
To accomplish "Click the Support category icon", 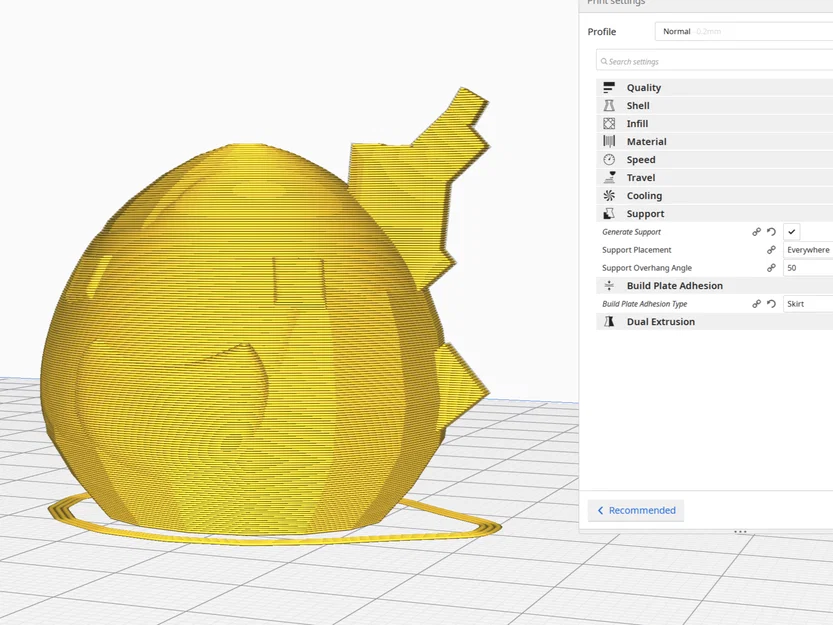I will point(609,214).
